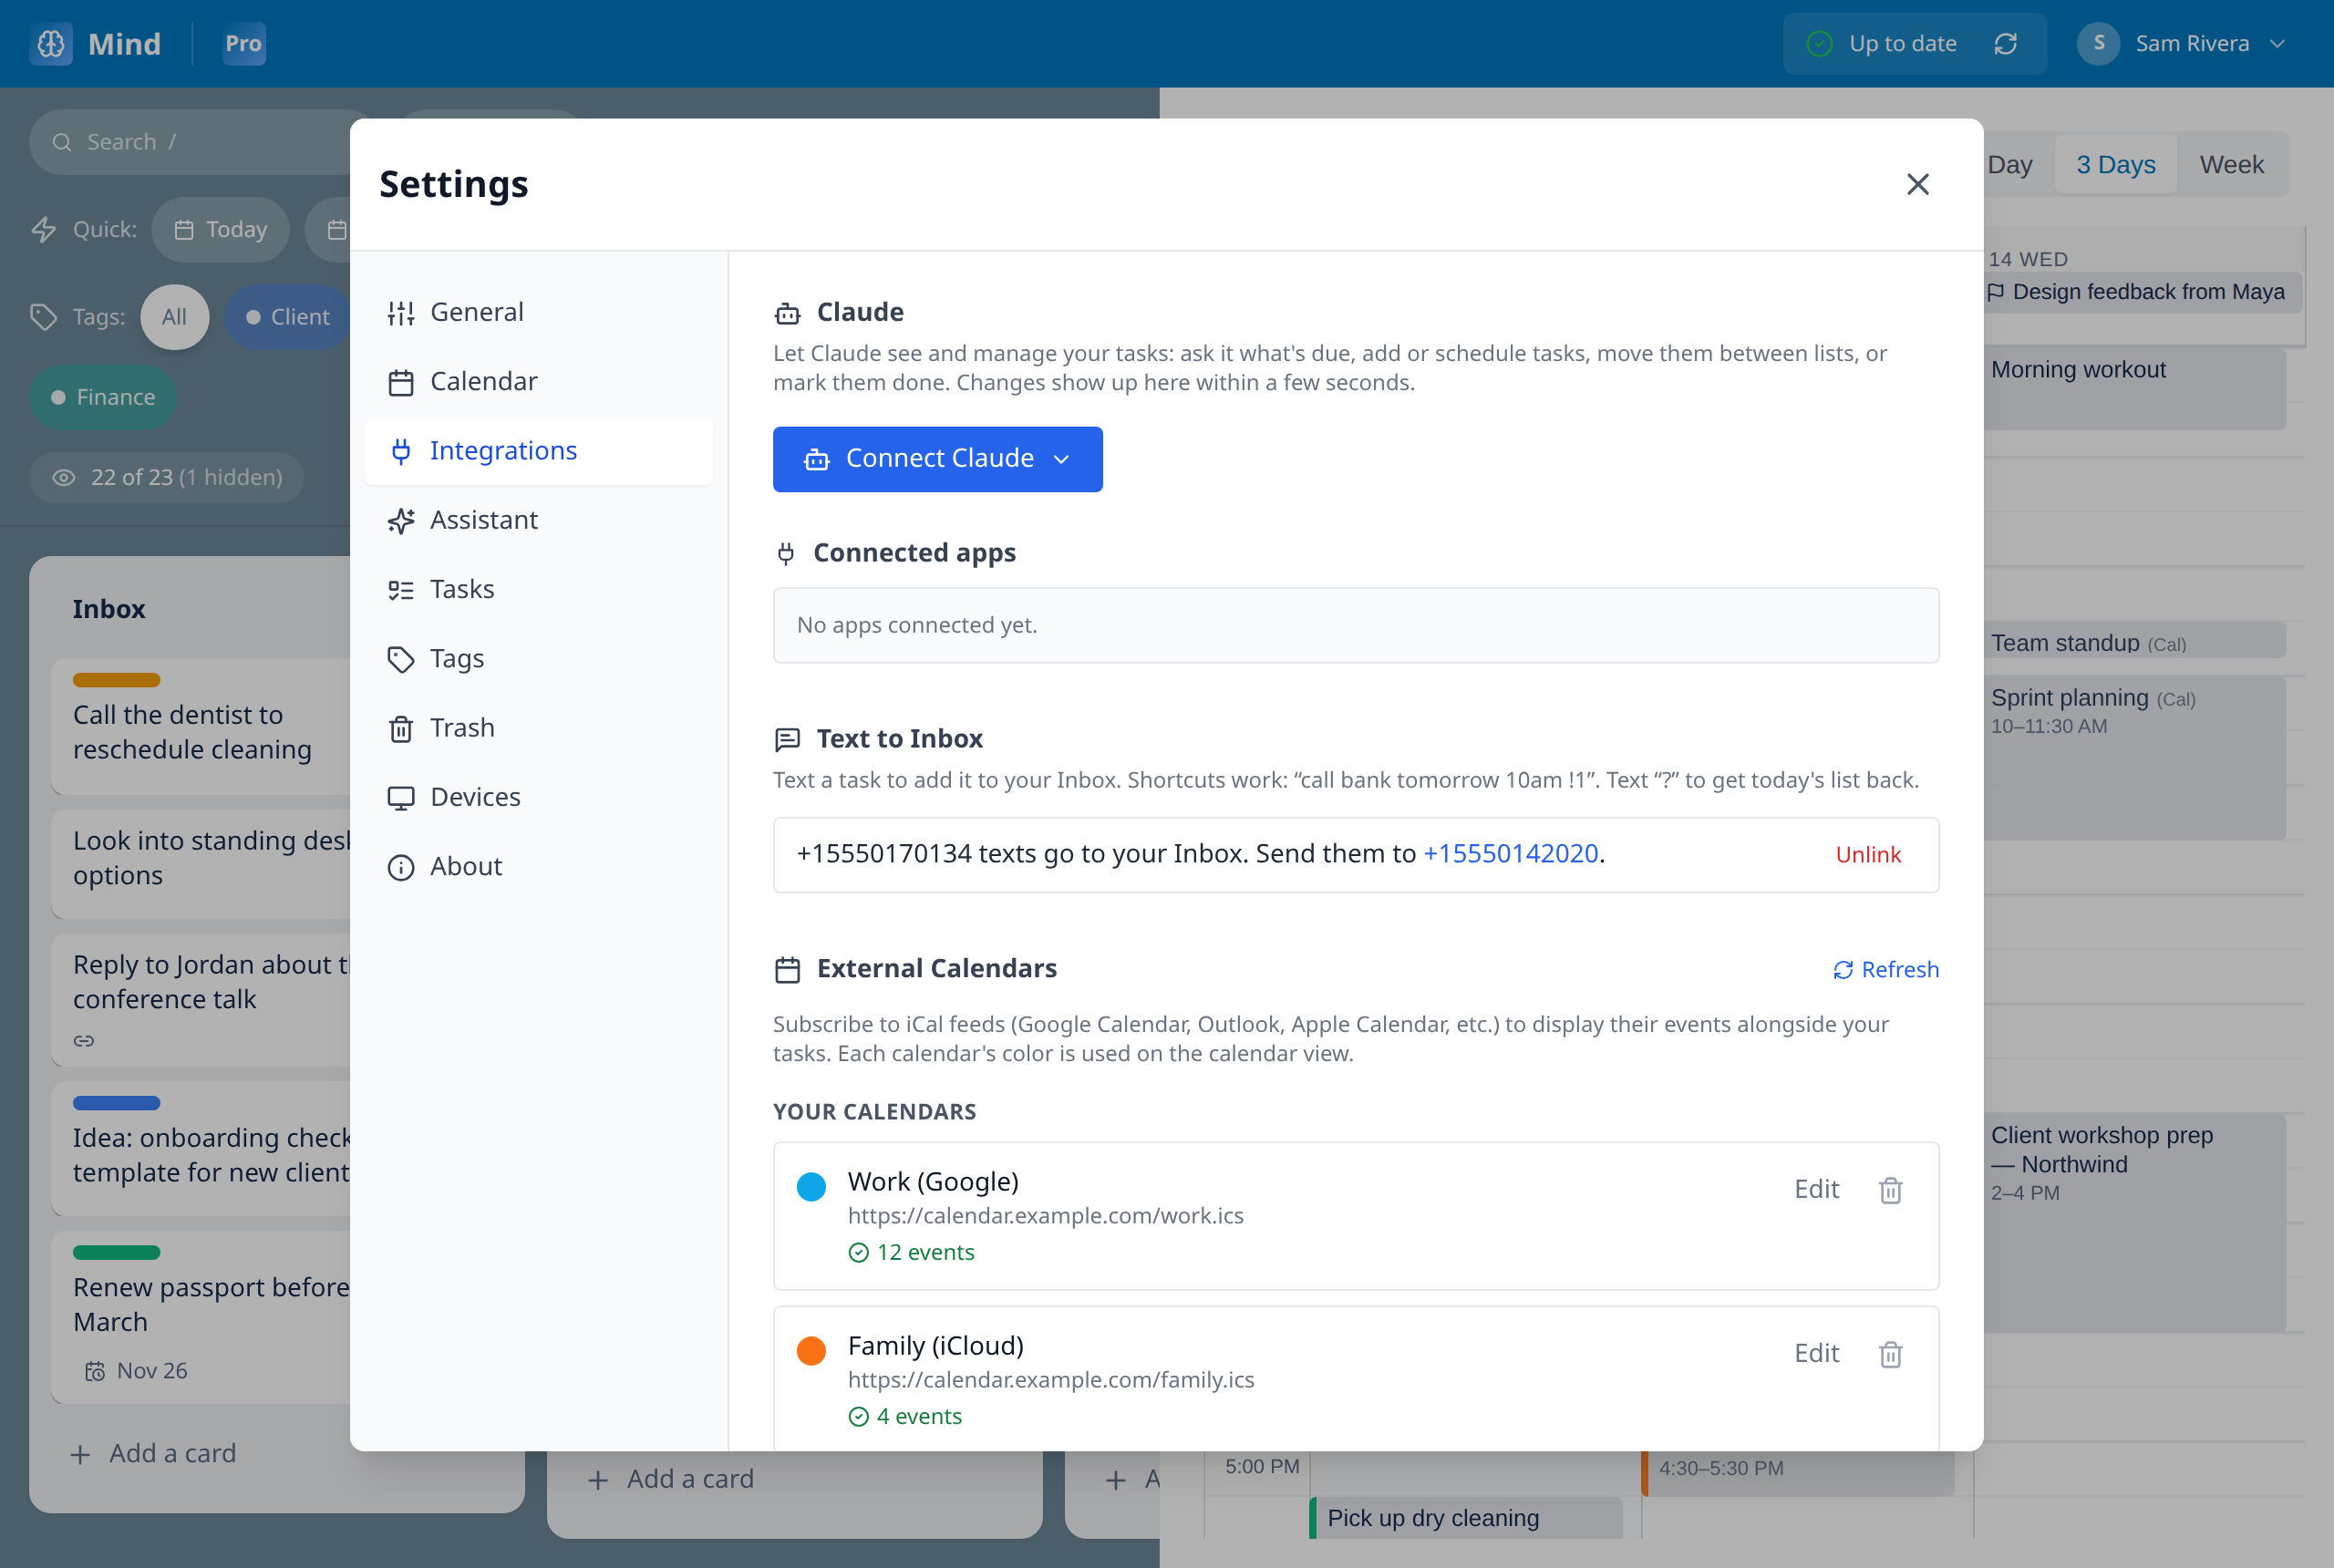Go to Tasks settings section

[539, 590]
